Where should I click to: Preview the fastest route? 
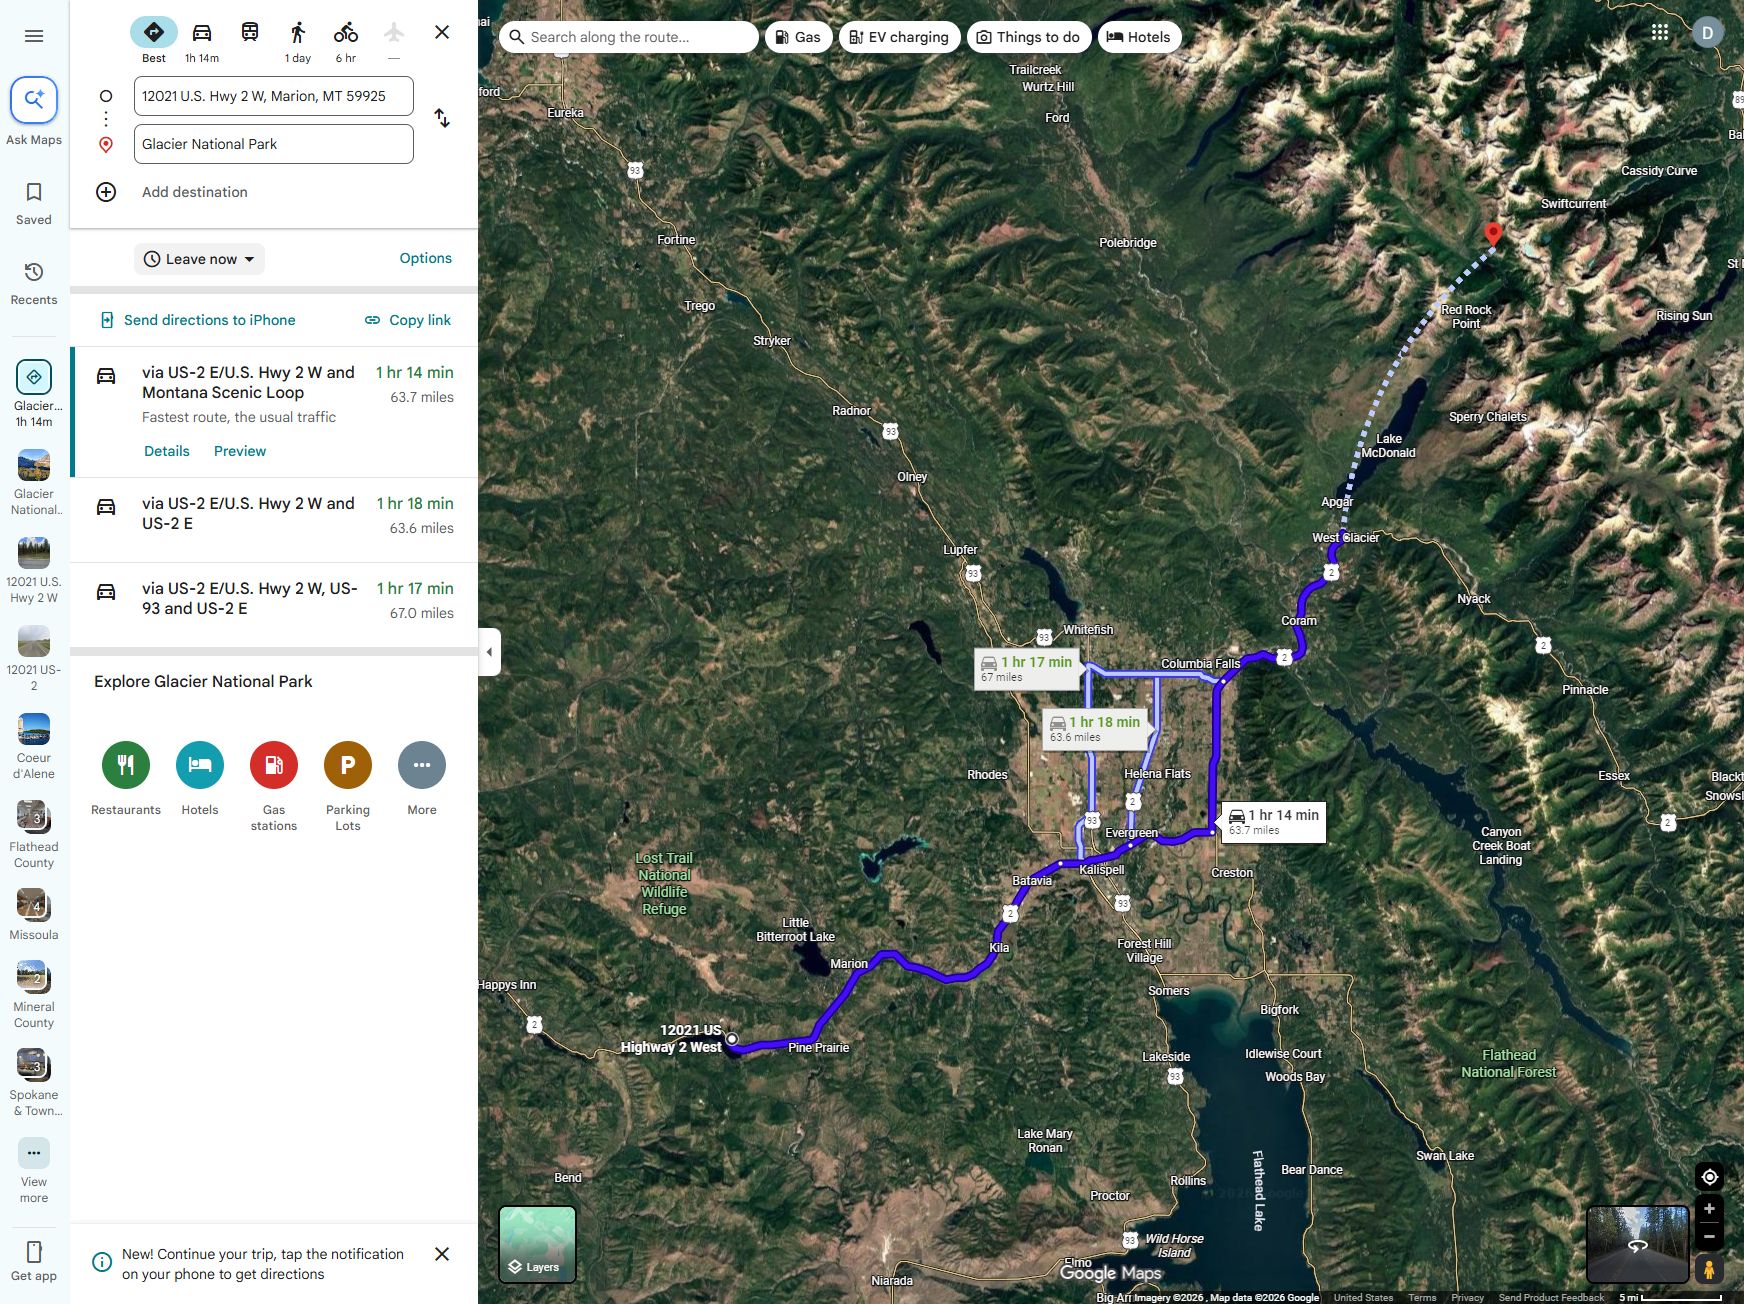tap(240, 451)
